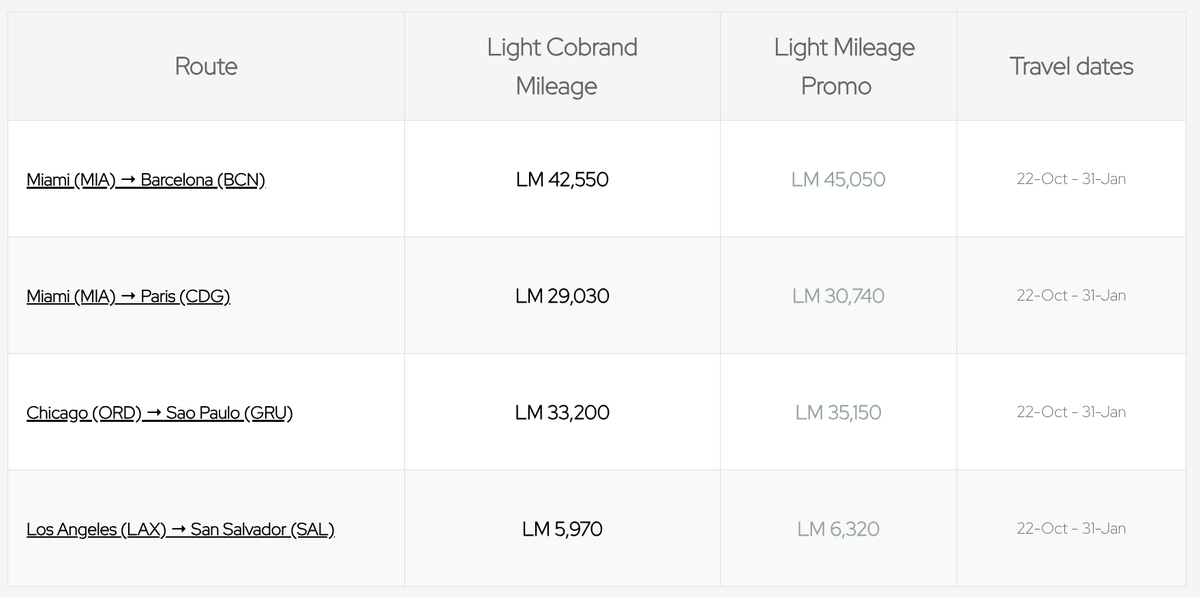Select travel dates for the San Salvador row

pyautogui.click(x=1071, y=529)
